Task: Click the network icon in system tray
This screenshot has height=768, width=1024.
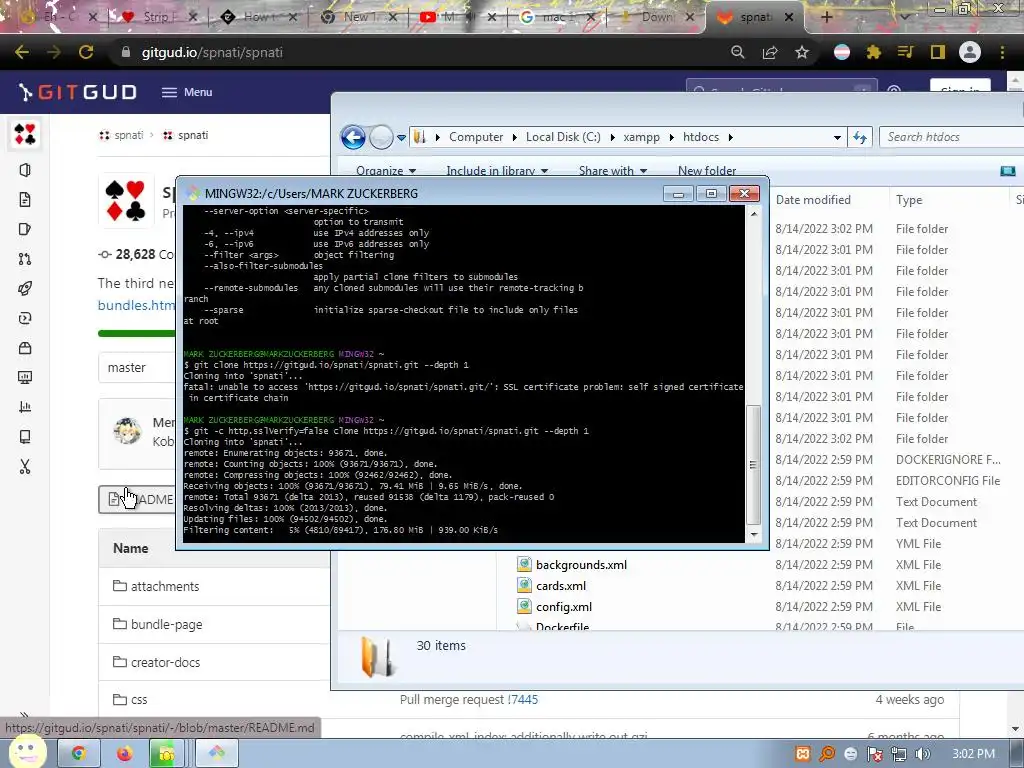Action: tap(899, 754)
